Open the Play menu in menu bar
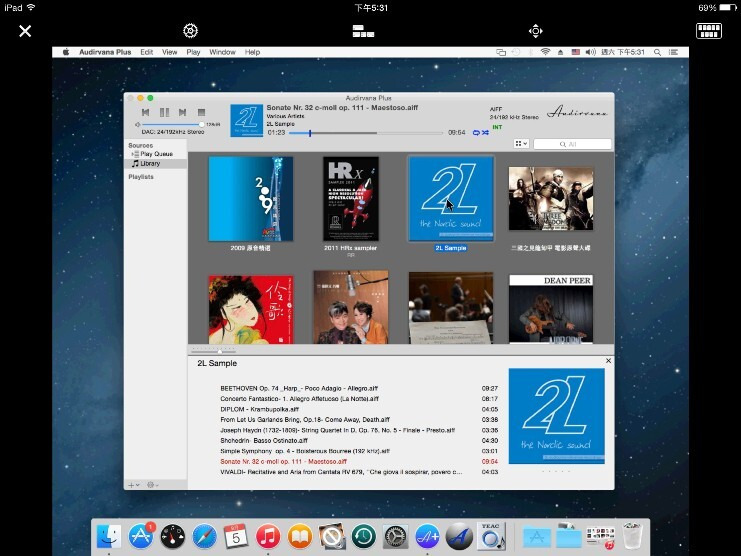Viewport: 741px width, 556px height. pos(193,52)
